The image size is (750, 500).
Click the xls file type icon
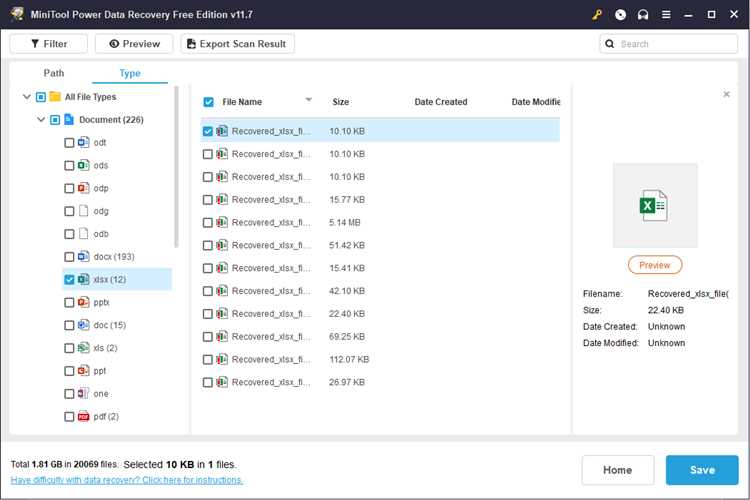[x=84, y=348]
